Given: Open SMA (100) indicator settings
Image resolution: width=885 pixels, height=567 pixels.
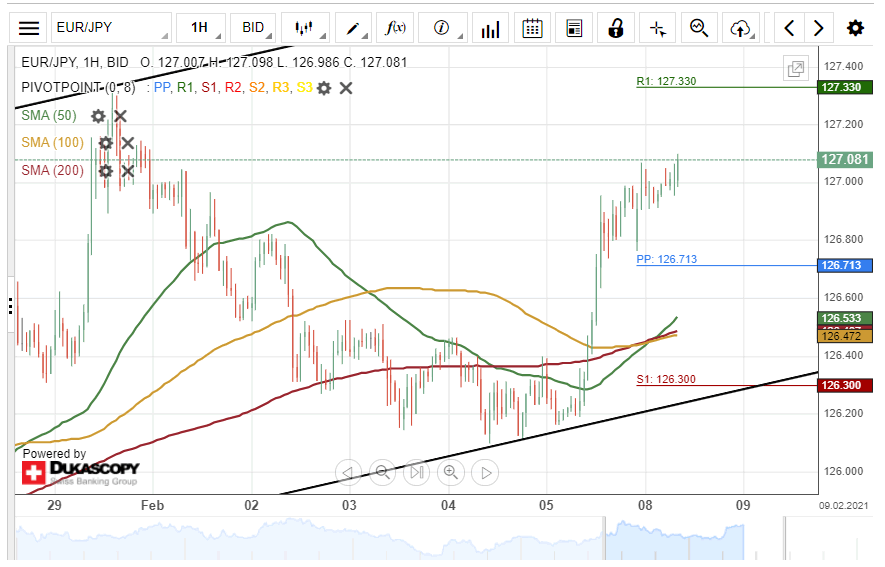Looking at the screenshot, I should [x=105, y=143].
